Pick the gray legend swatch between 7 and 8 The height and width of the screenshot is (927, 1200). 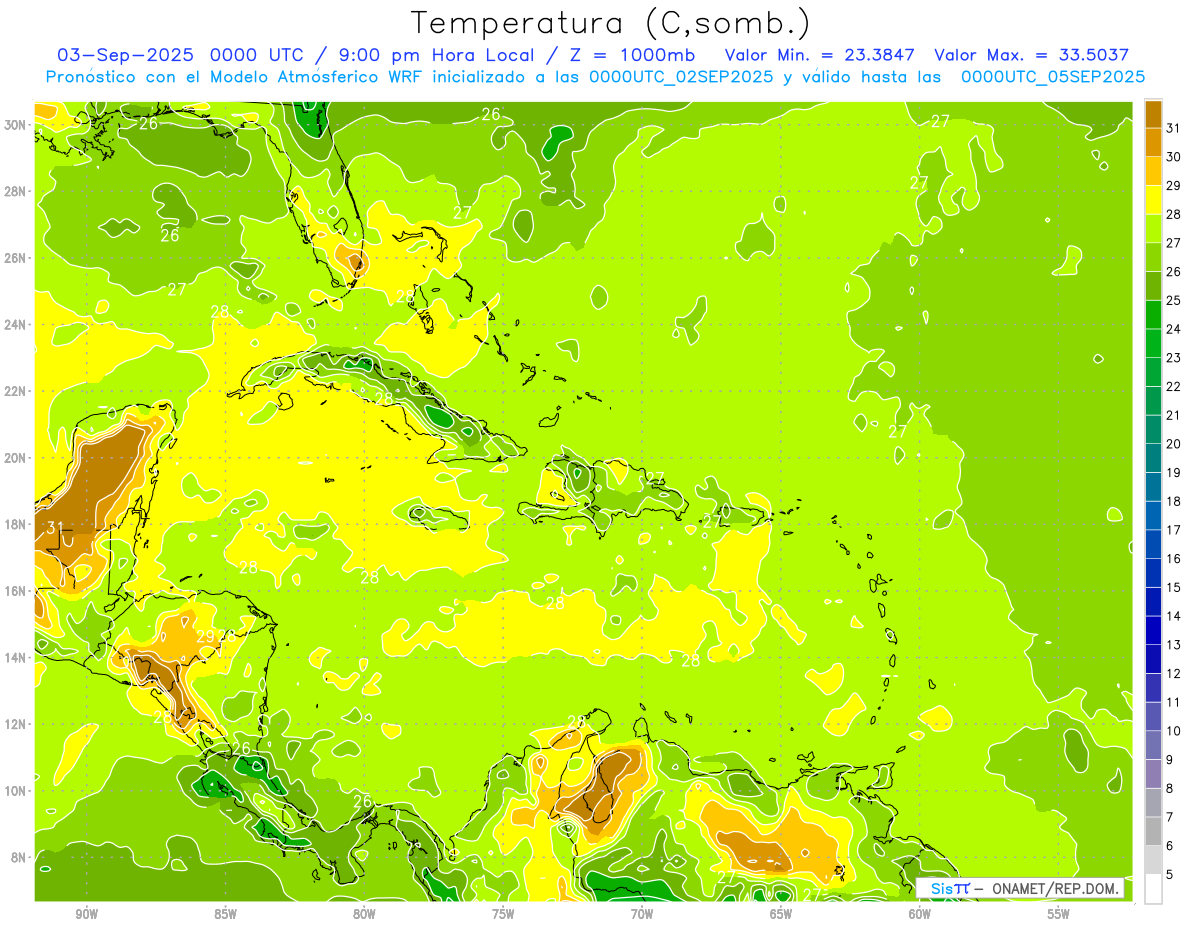1153,803
